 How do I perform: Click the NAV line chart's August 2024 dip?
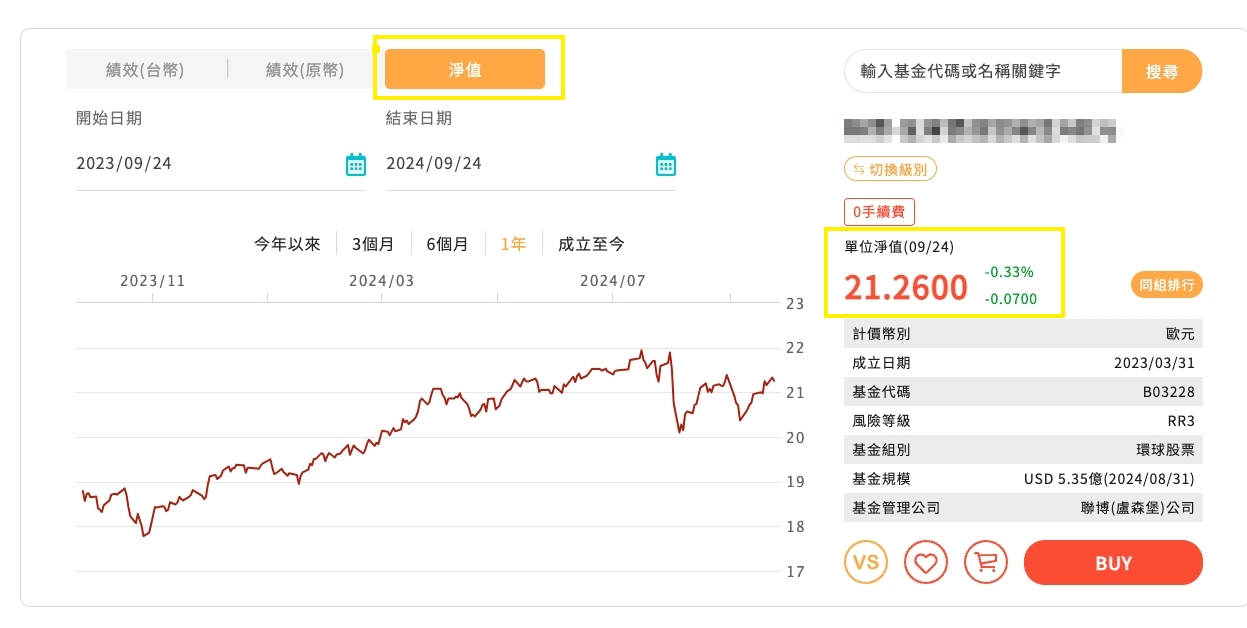pyautogui.click(x=680, y=430)
